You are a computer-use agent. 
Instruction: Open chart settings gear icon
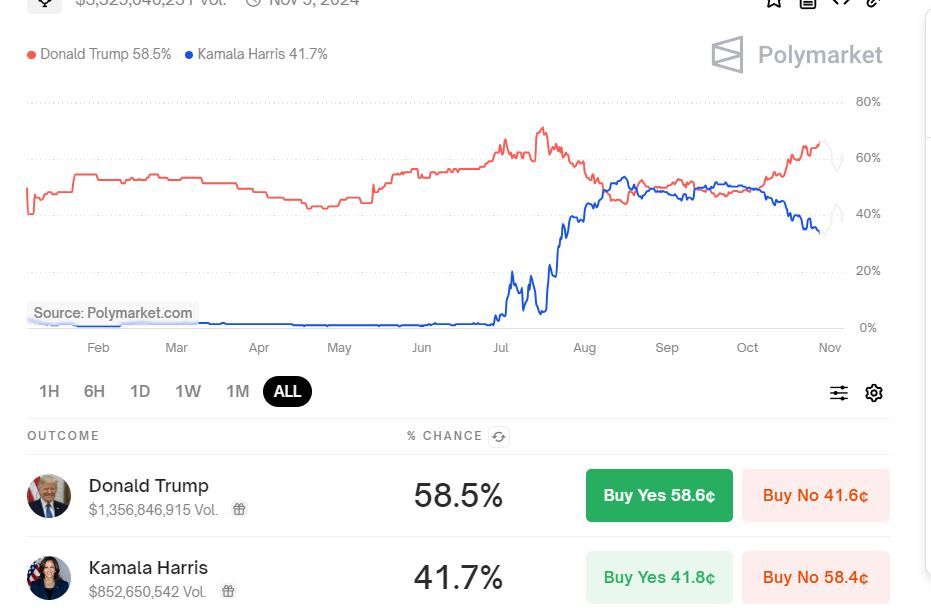tap(874, 393)
